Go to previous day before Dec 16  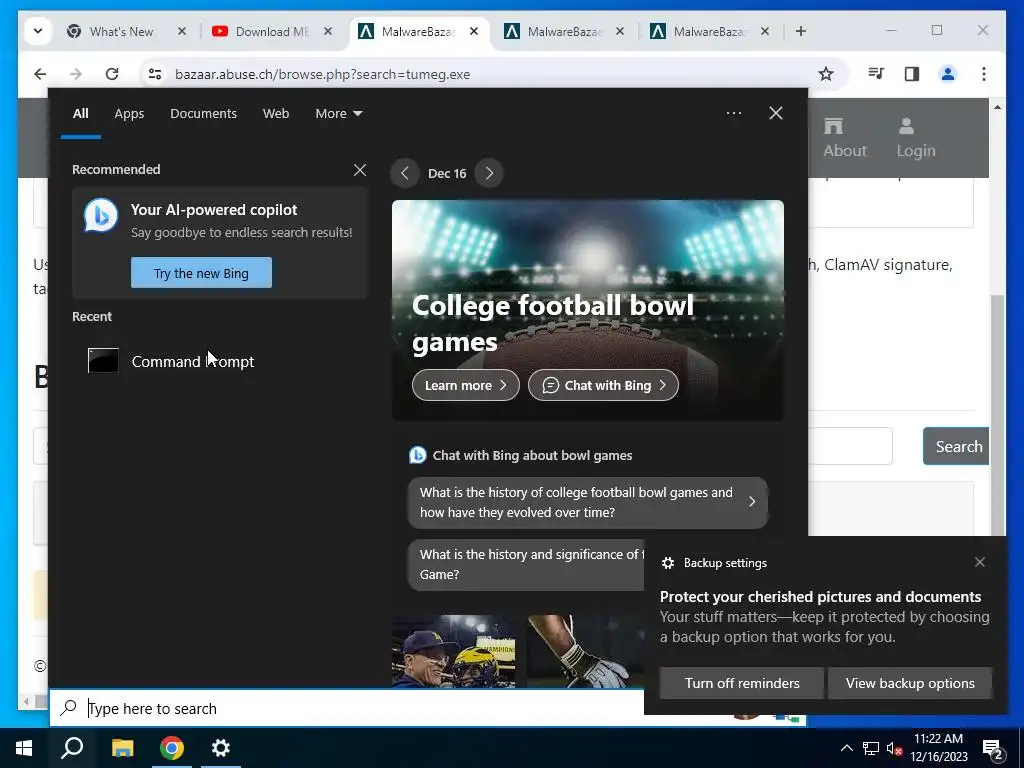tap(405, 174)
